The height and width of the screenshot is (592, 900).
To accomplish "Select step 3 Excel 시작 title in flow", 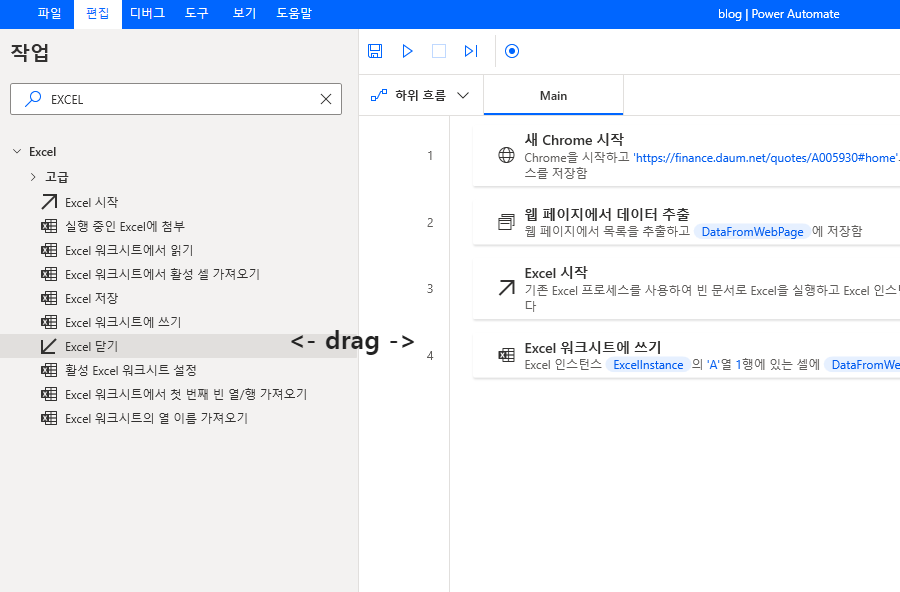I will tap(556, 273).
